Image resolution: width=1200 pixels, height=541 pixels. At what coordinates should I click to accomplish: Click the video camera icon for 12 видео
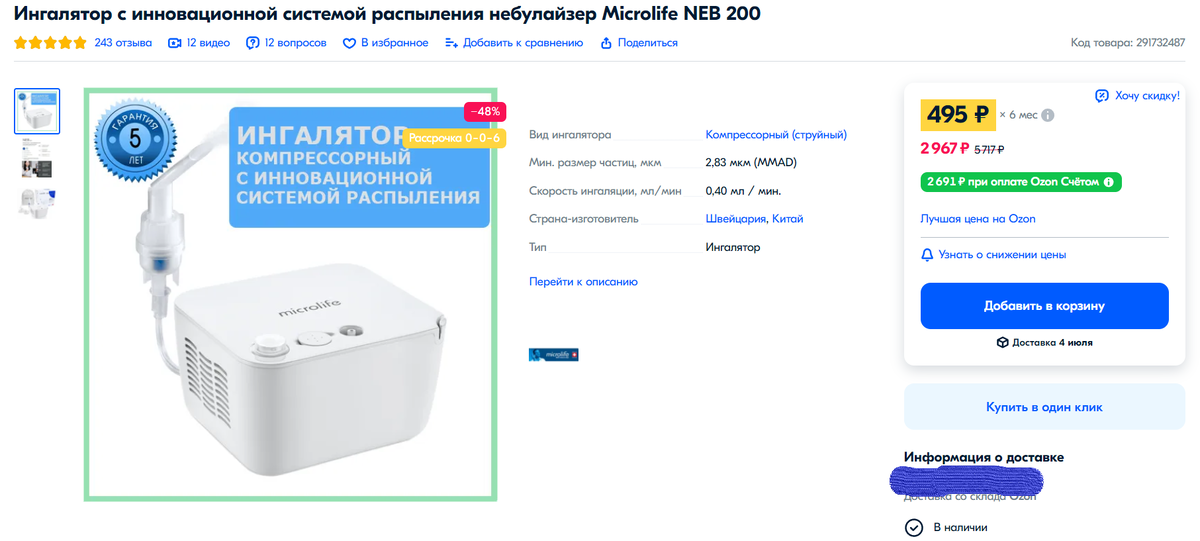175,43
